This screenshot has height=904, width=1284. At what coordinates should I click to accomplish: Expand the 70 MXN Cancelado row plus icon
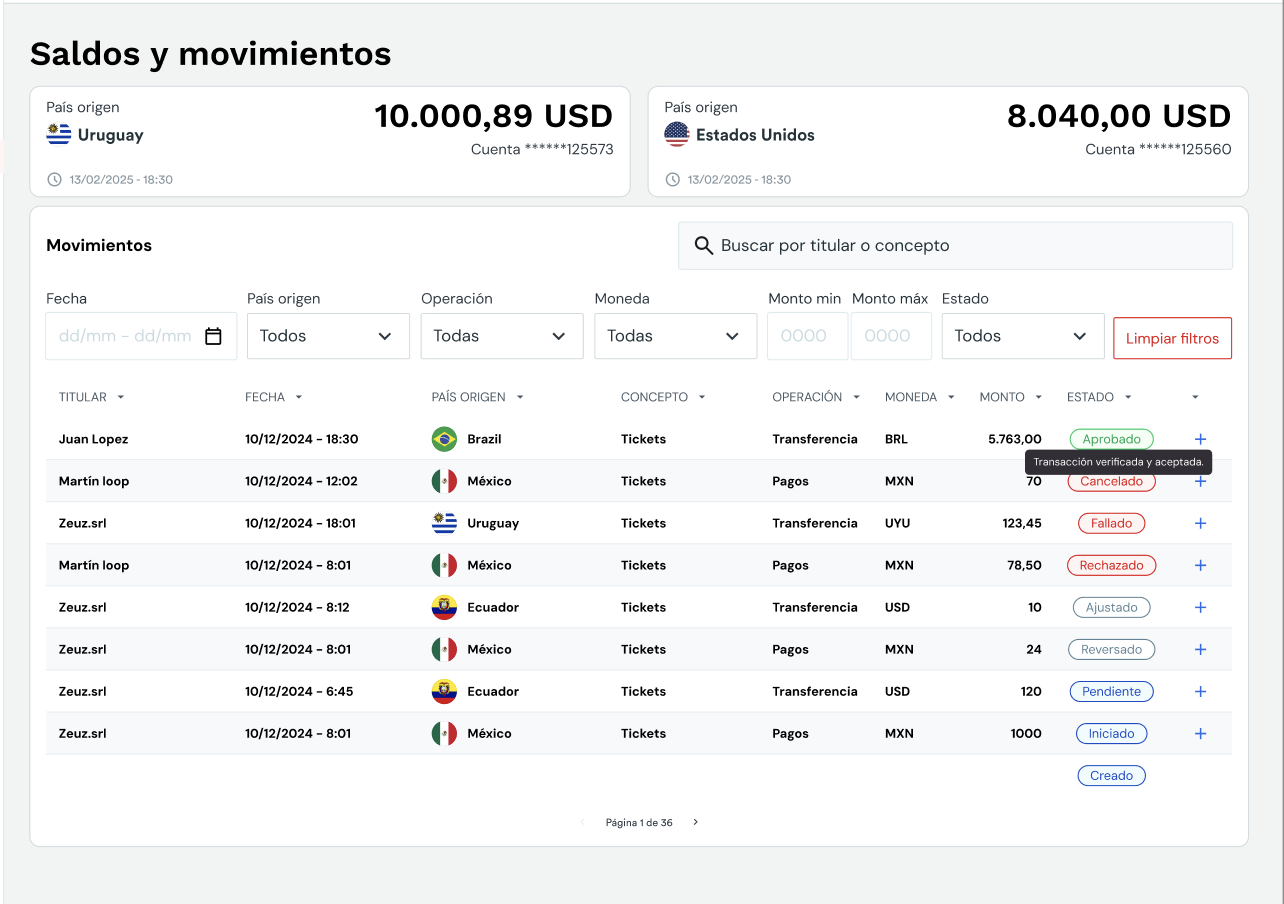[x=1201, y=481]
